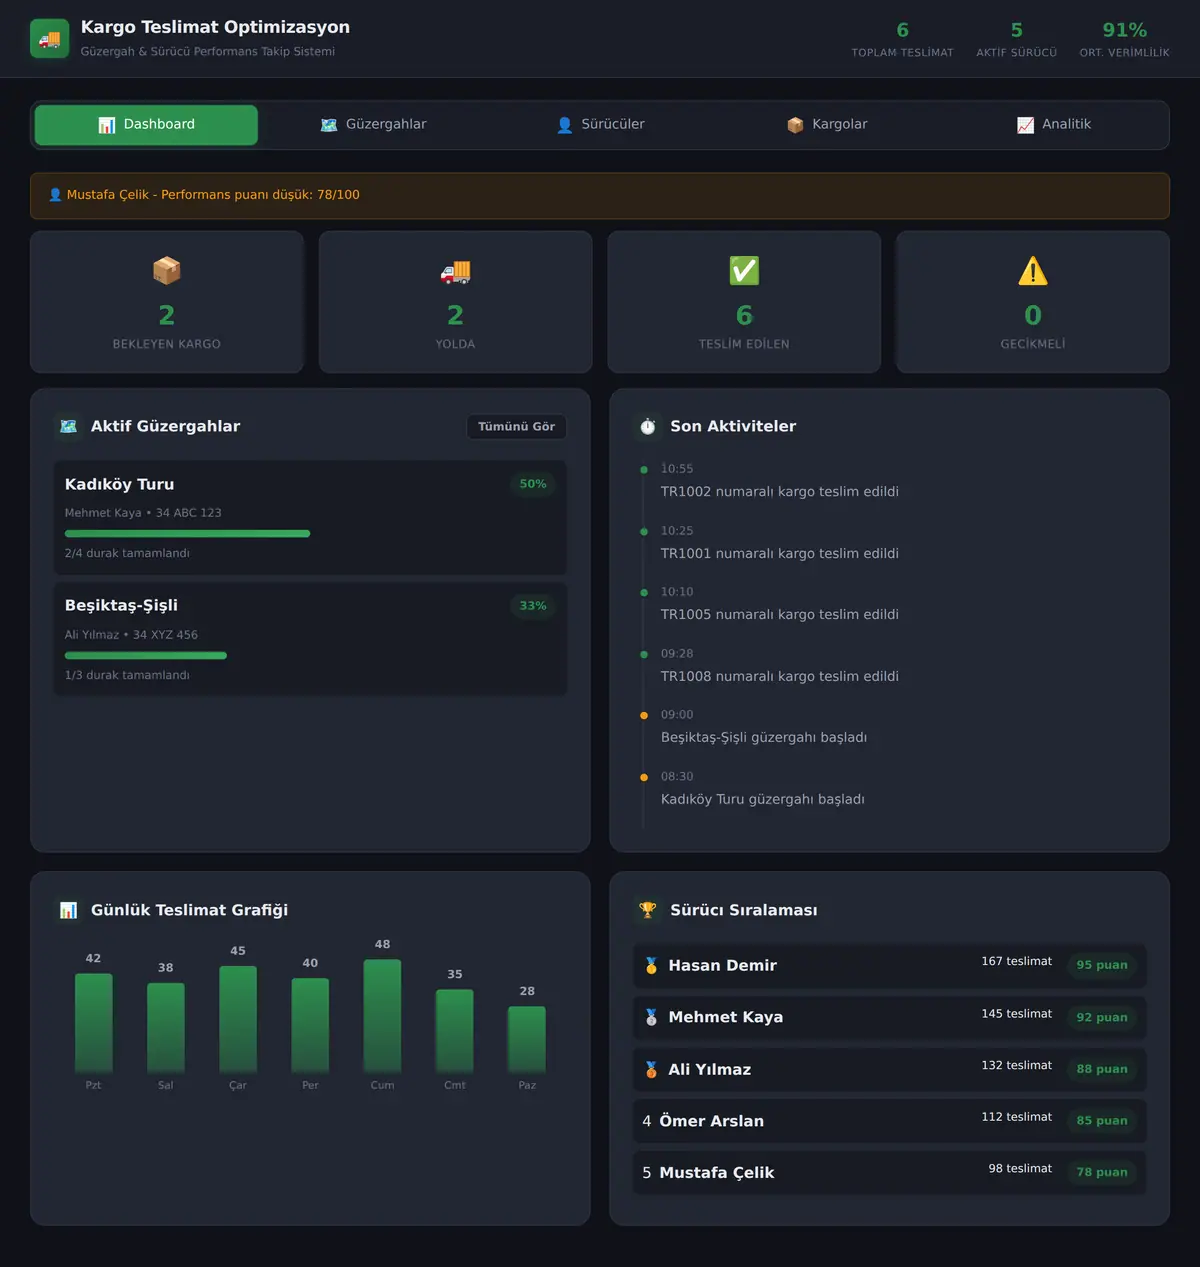
Task: Click the Kadıköy Turu progress bar
Action: click(x=187, y=534)
